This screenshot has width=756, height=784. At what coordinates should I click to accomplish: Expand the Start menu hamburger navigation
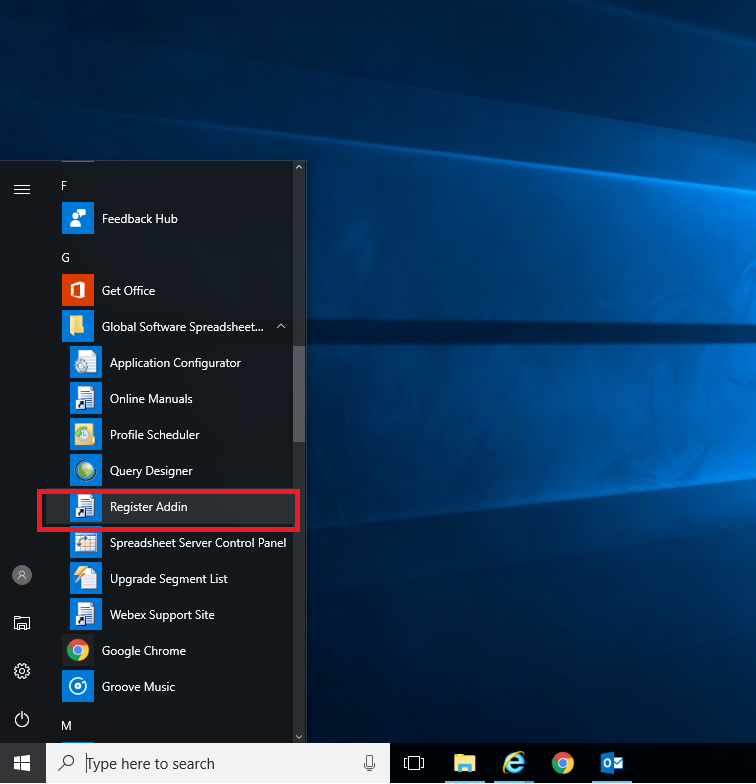[22, 189]
